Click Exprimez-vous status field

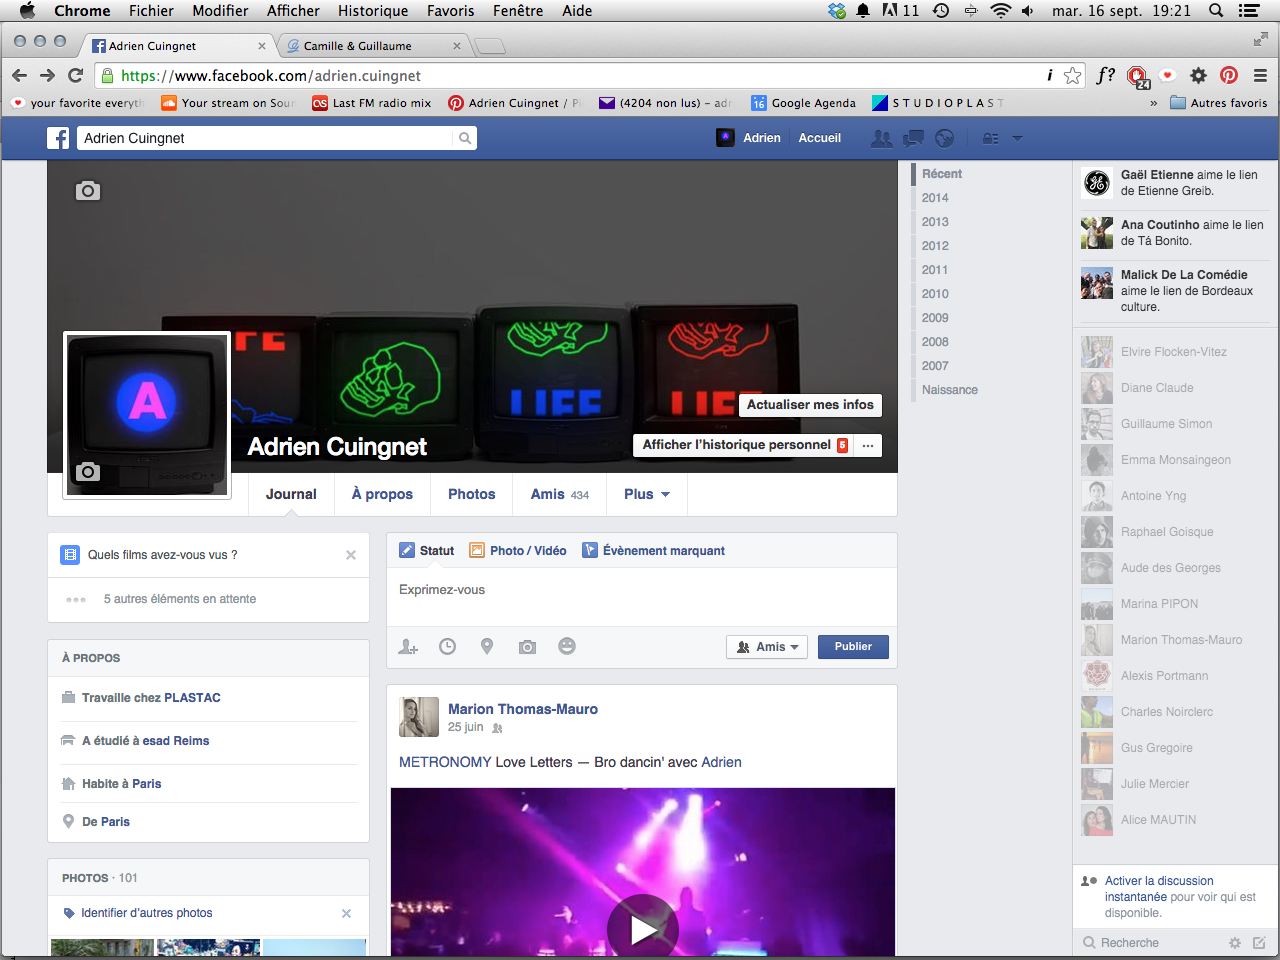pos(642,597)
